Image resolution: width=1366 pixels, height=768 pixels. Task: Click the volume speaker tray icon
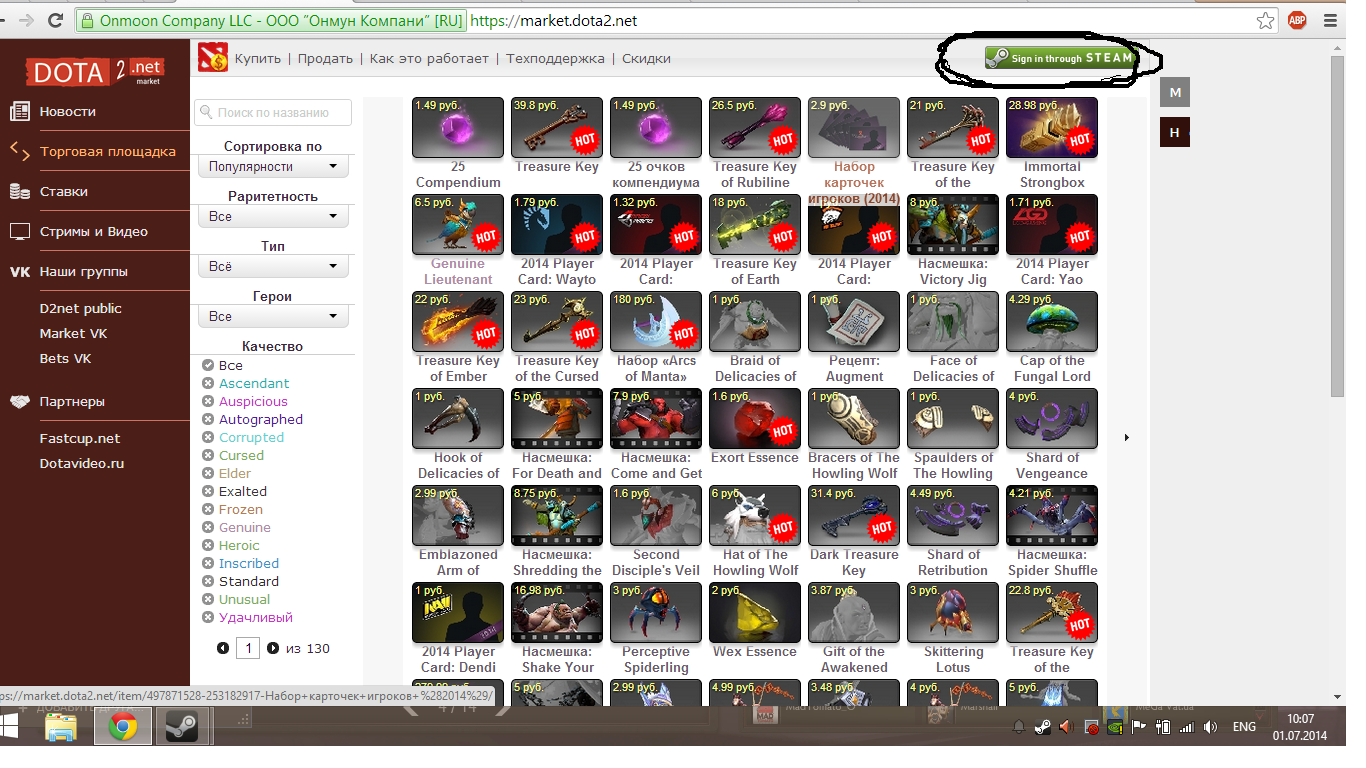1210,727
